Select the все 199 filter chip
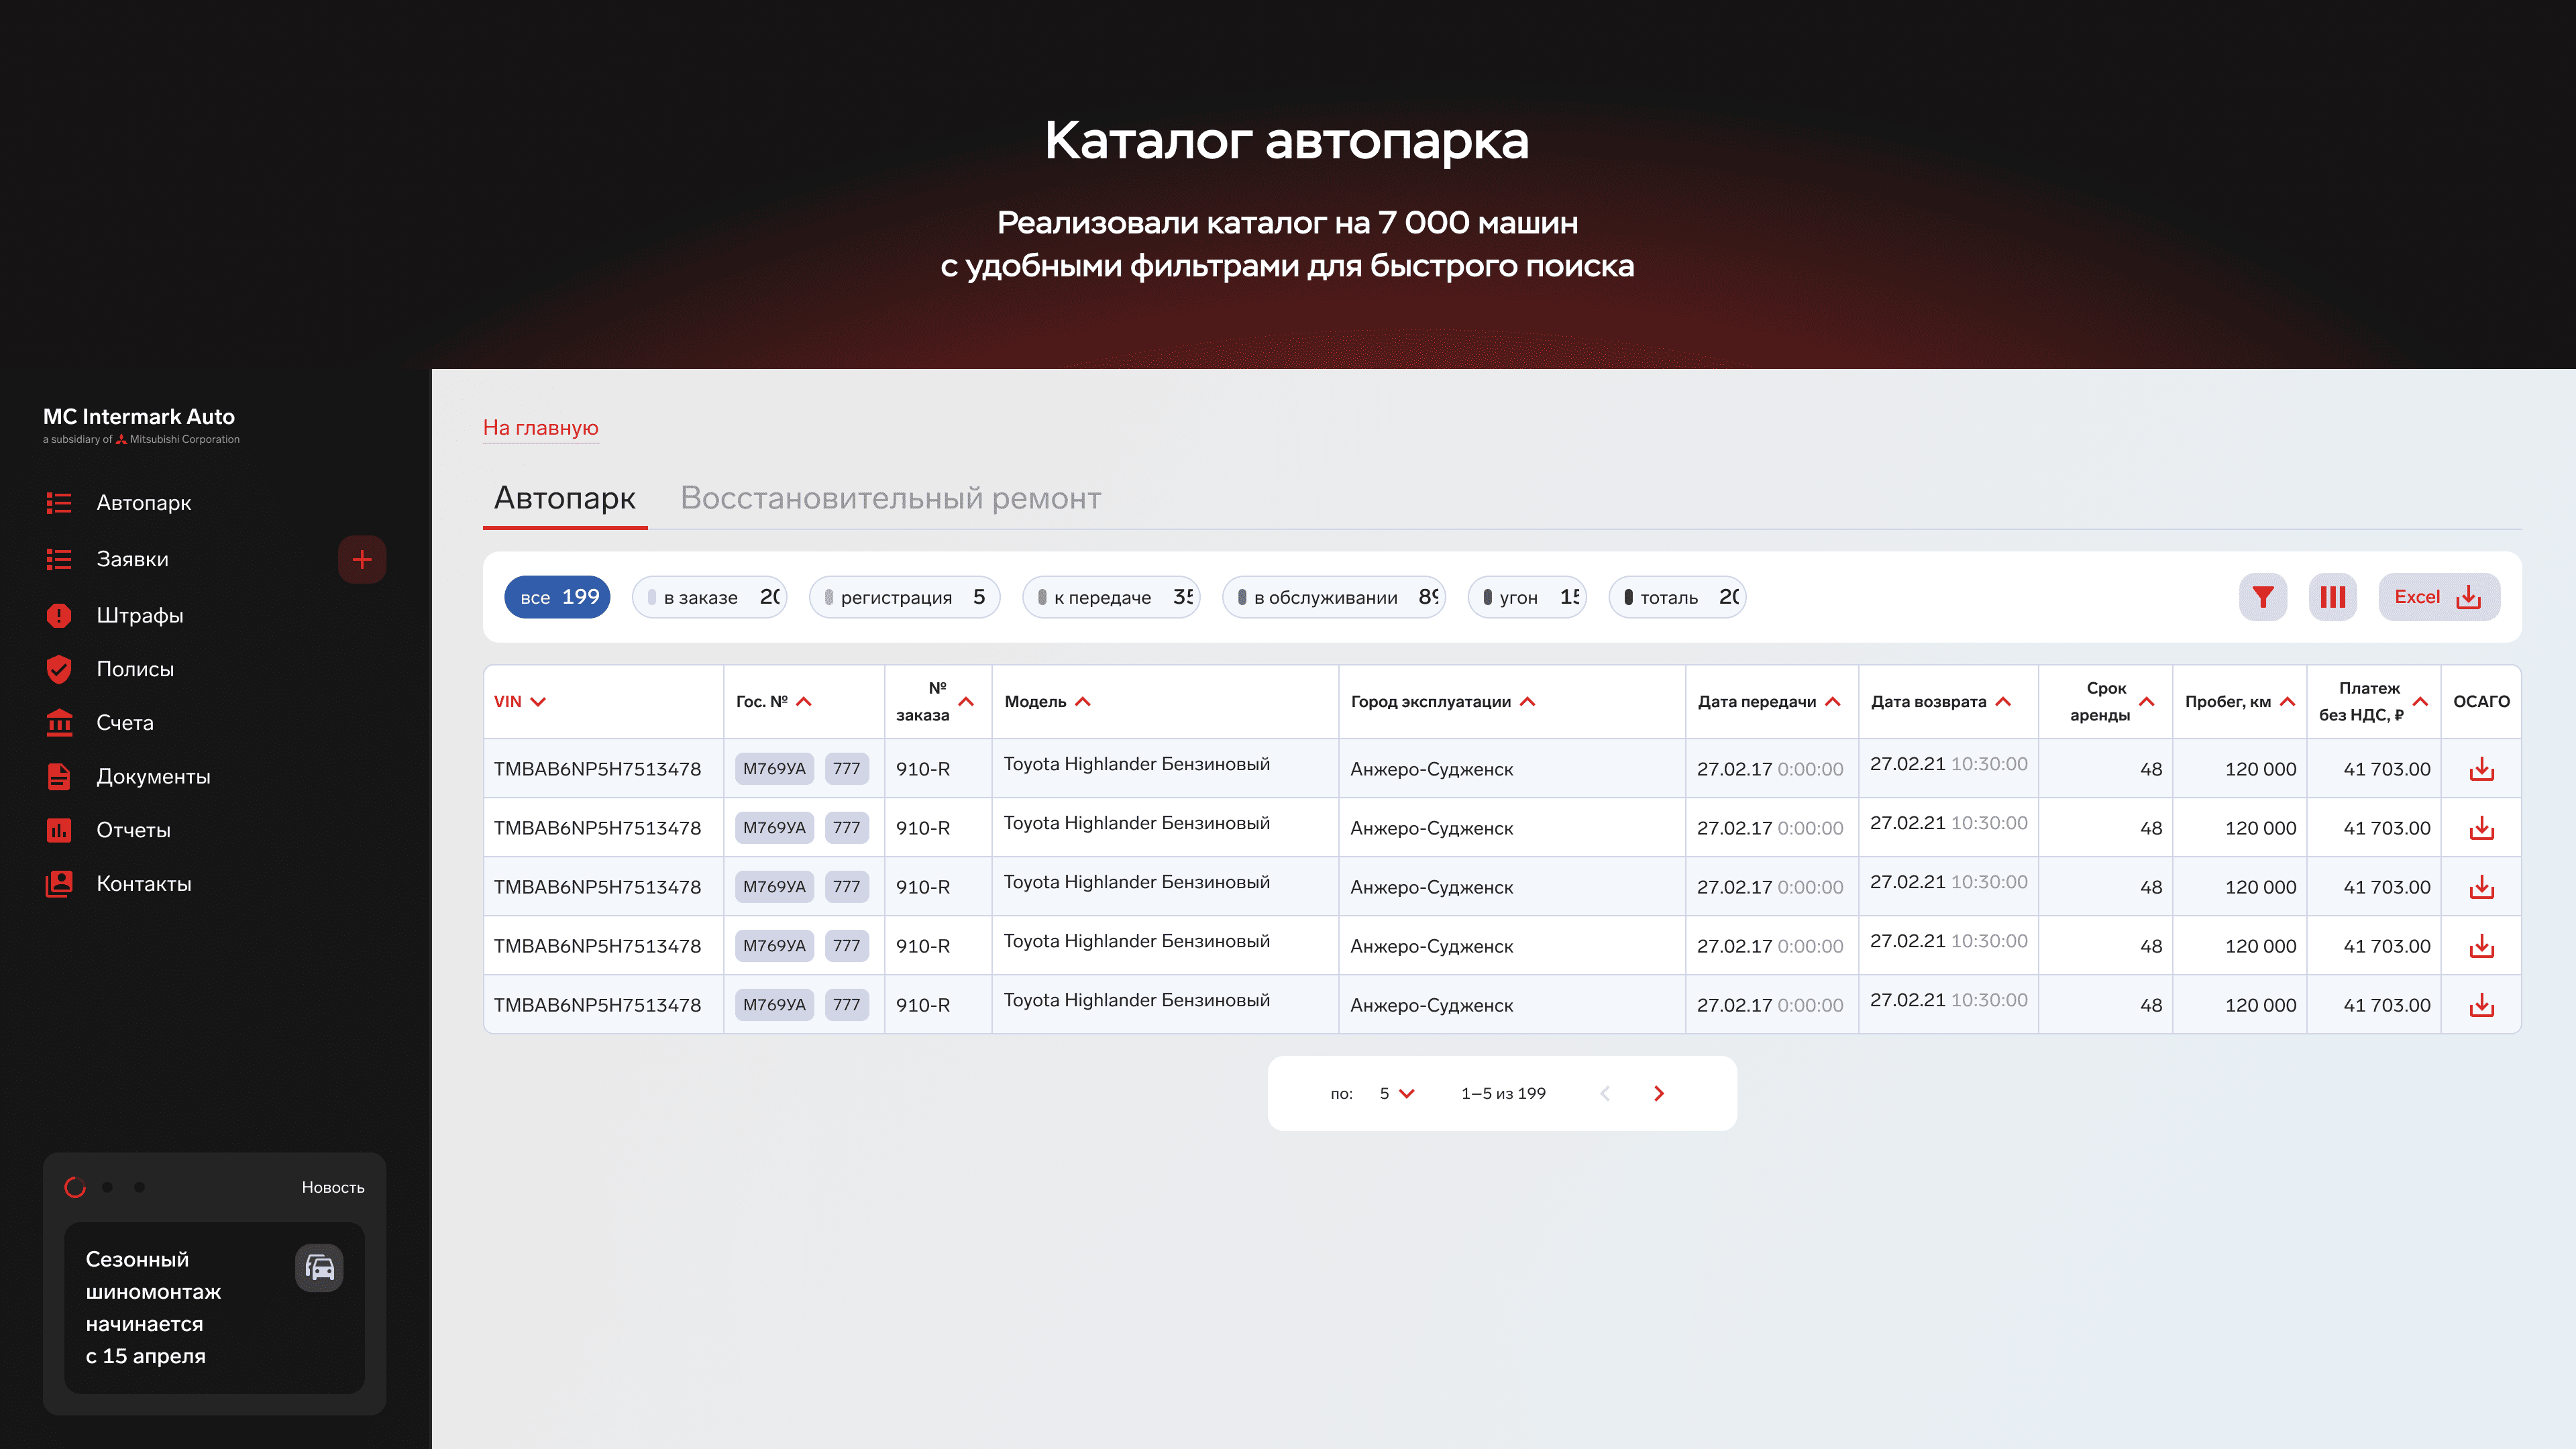 [x=558, y=597]
